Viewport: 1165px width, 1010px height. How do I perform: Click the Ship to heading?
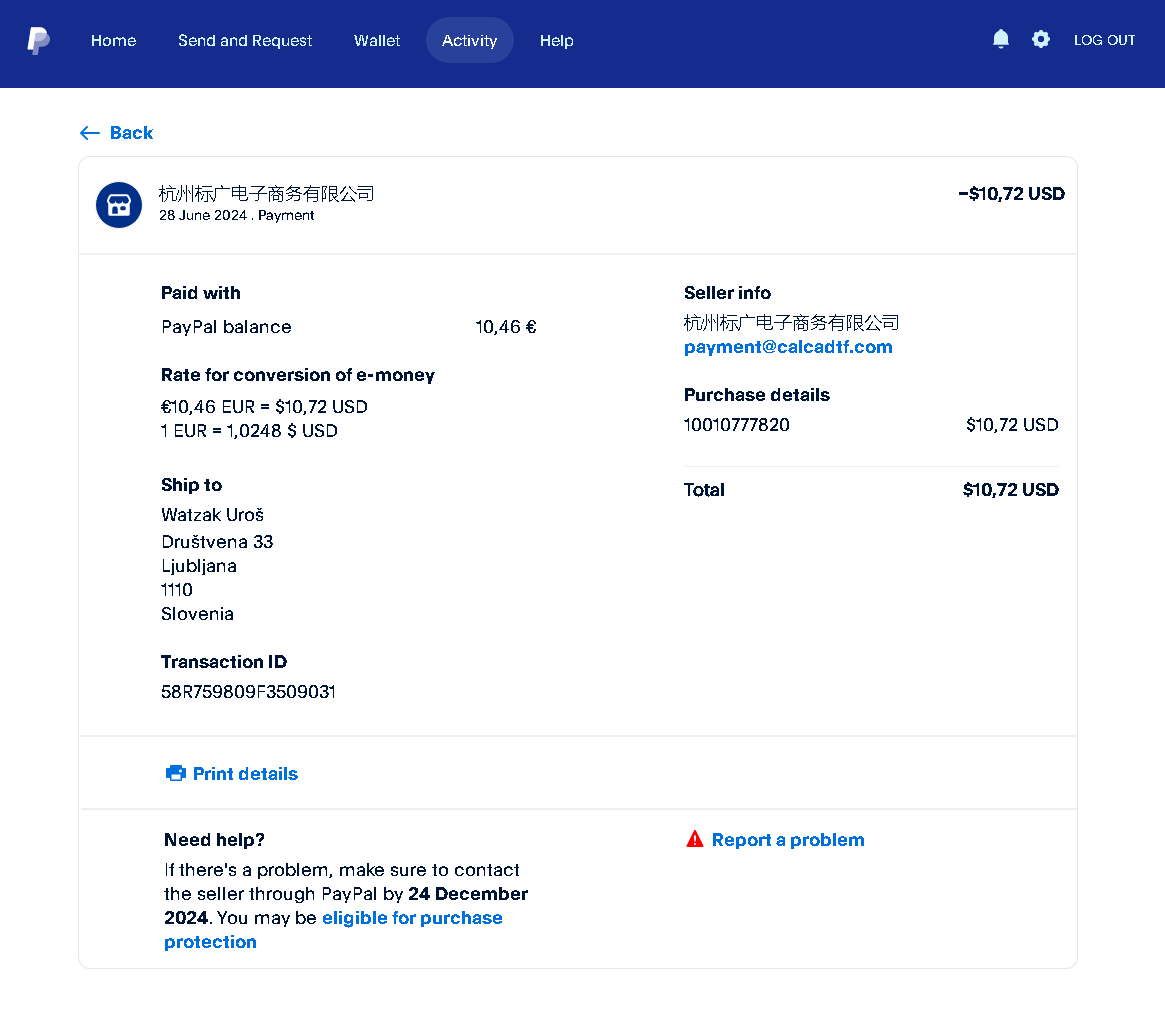[x=192, y=485]
